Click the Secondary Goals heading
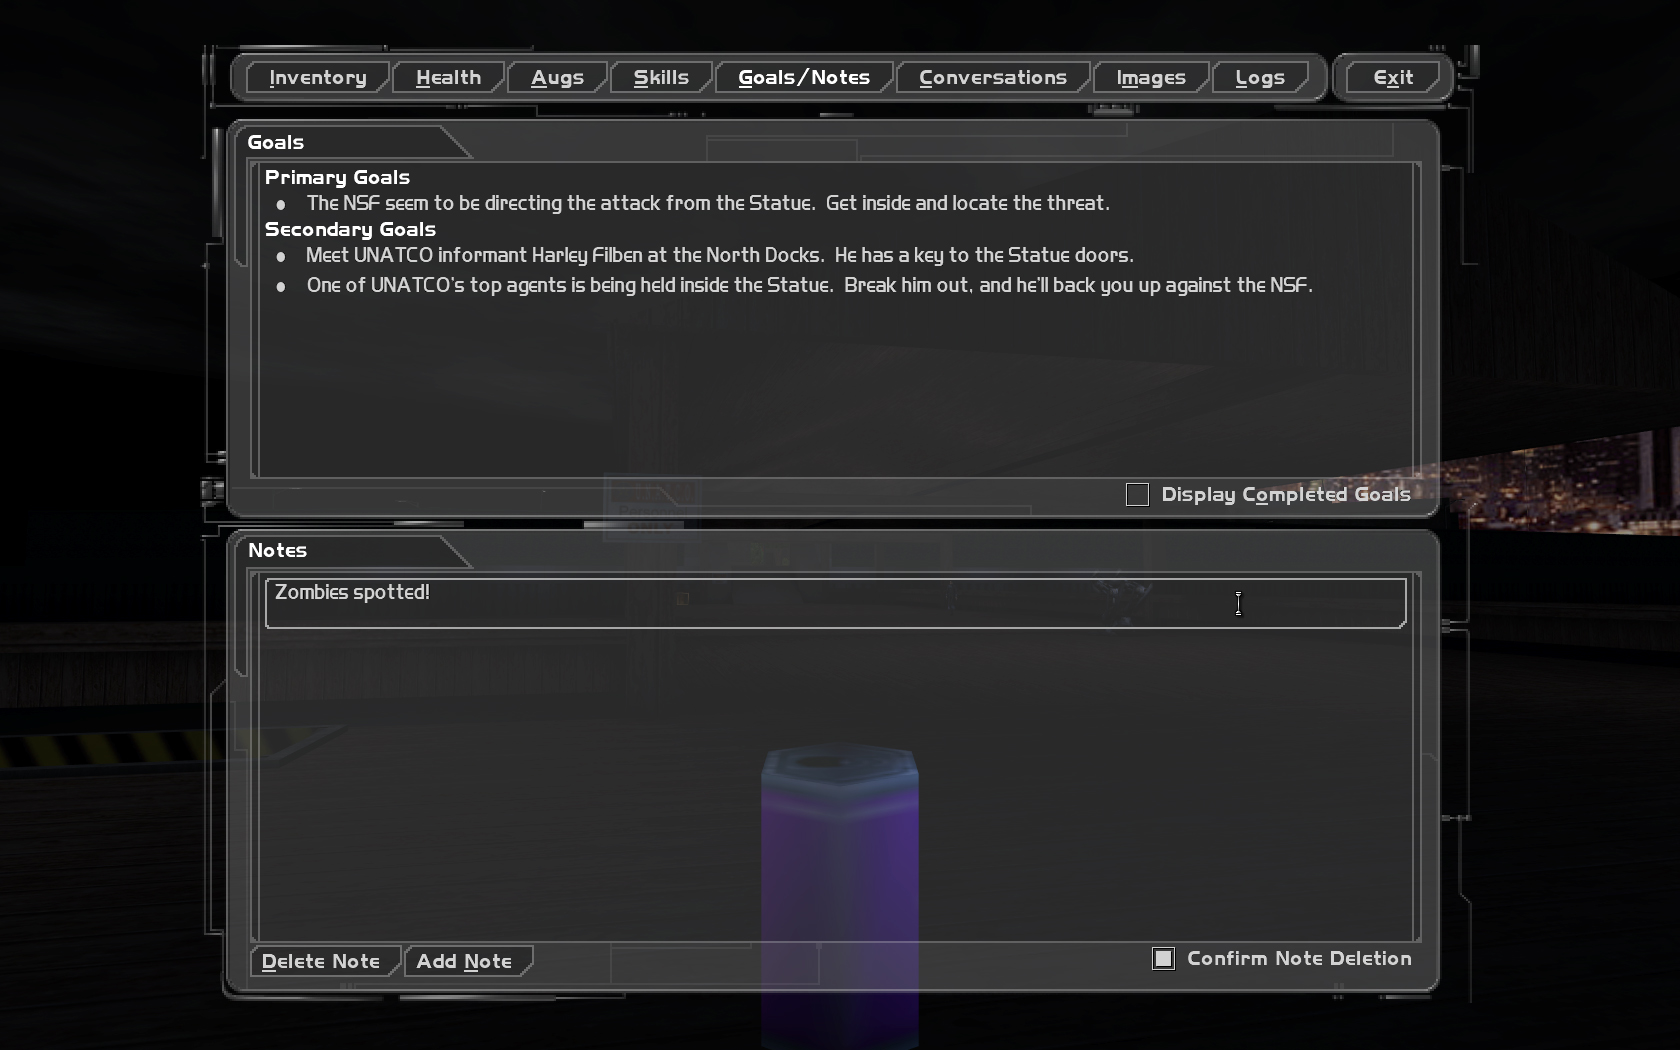The height and width of the screenshot is (1050, 1680). (x=350, y=229)
